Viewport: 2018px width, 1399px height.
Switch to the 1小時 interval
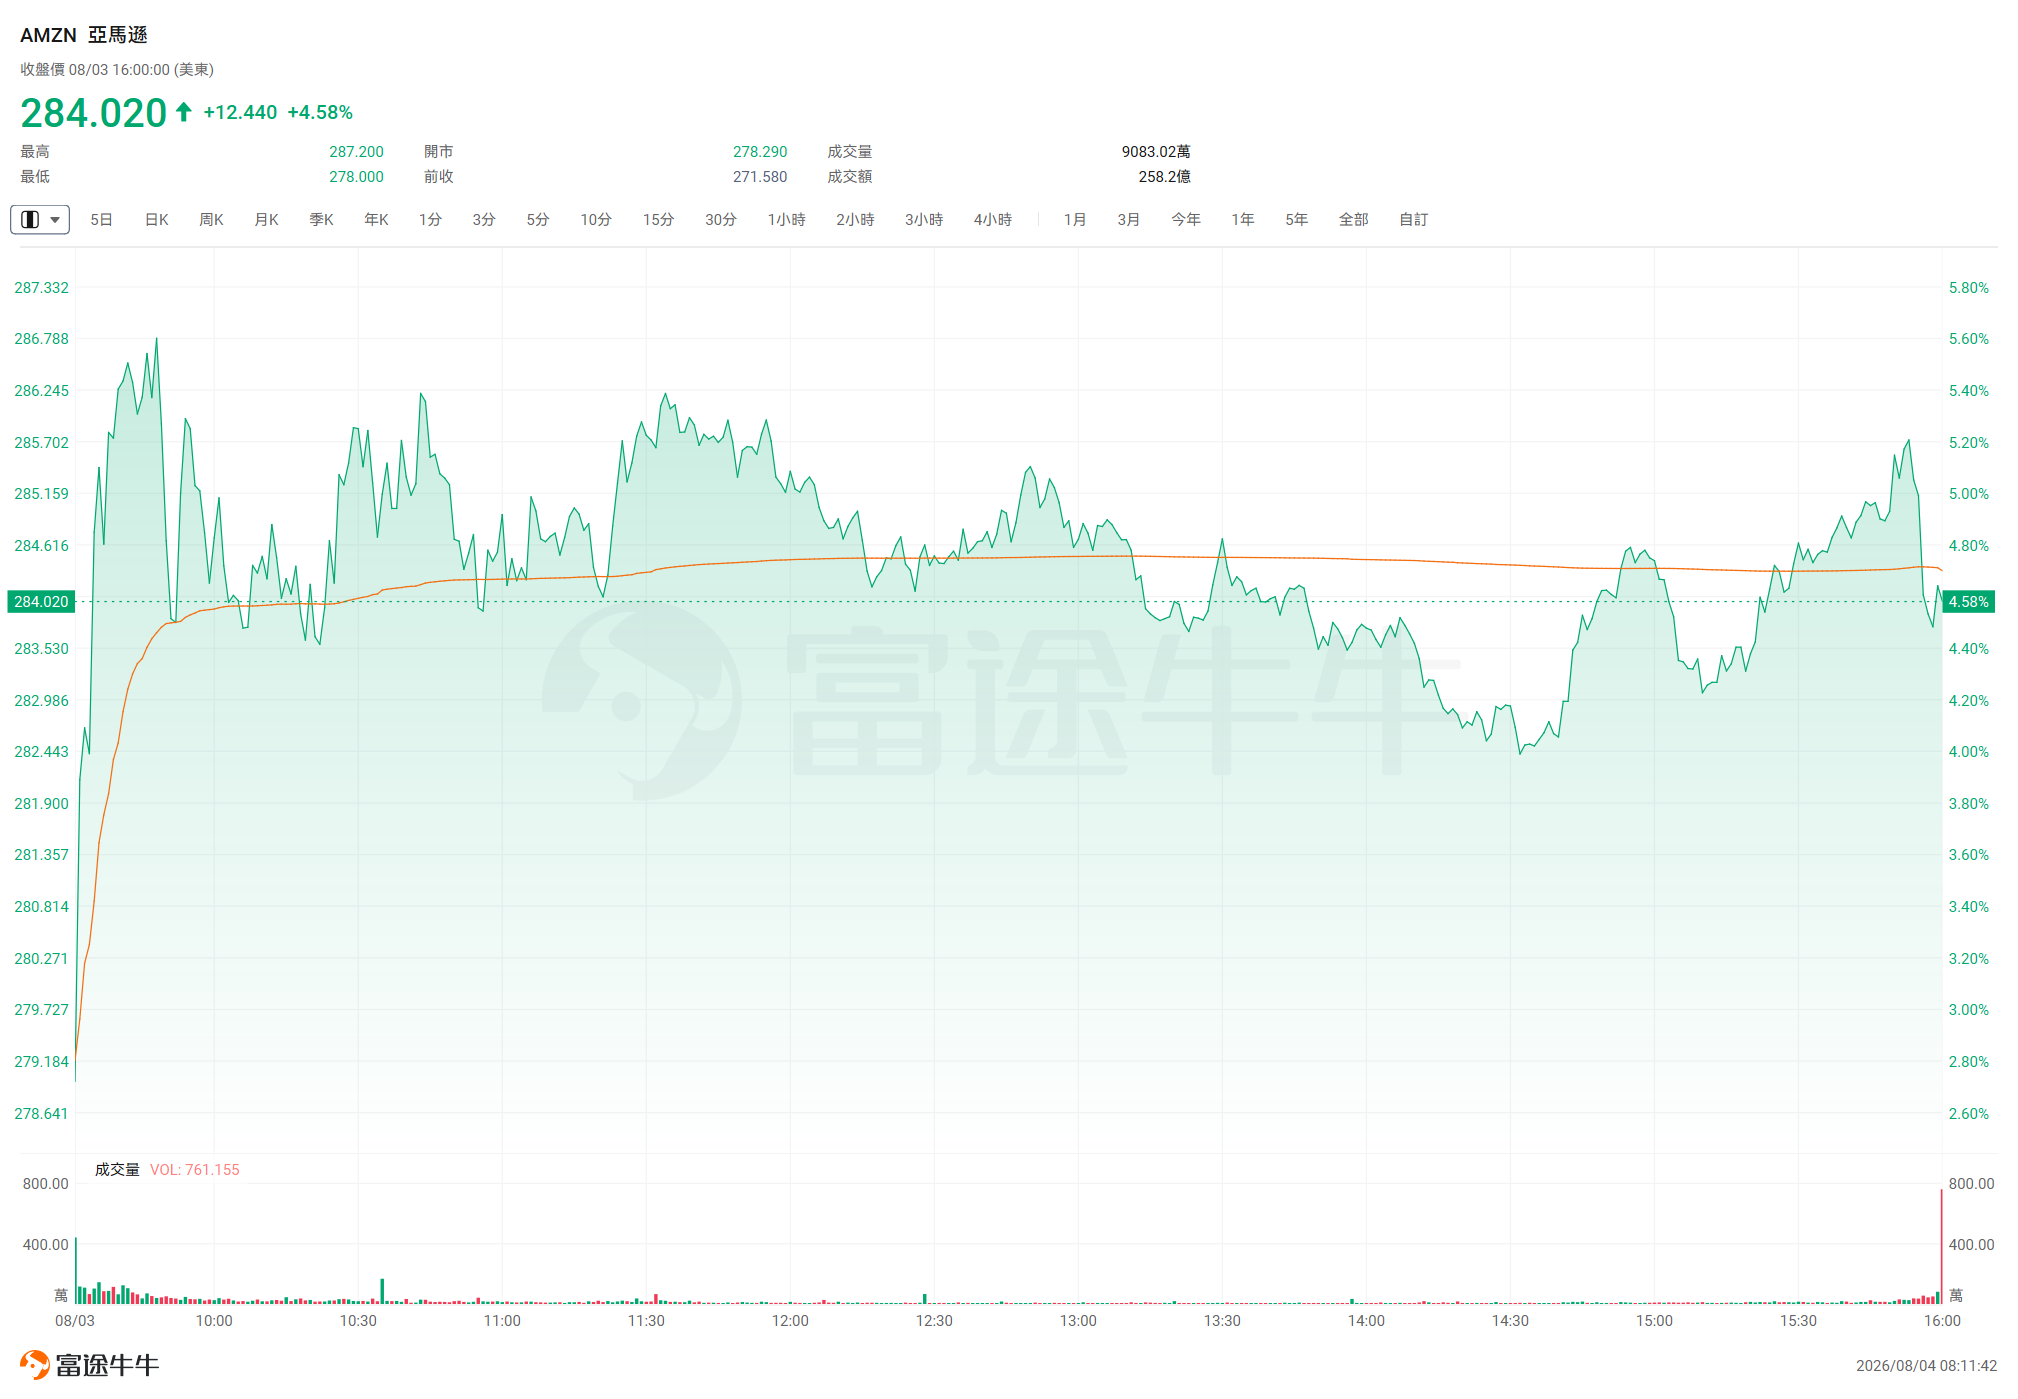(787, 219)
